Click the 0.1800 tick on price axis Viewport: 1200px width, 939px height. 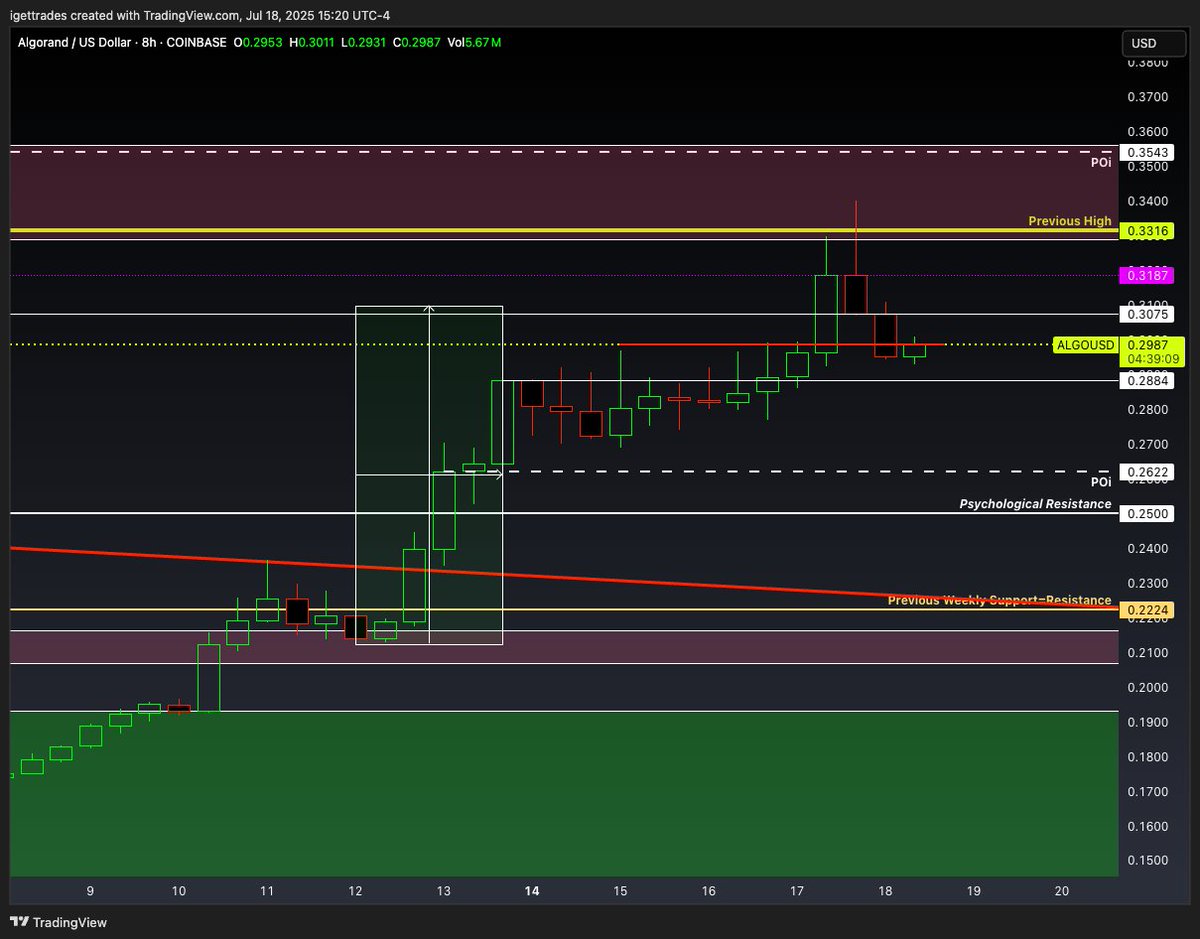[x=1147, y=757]
